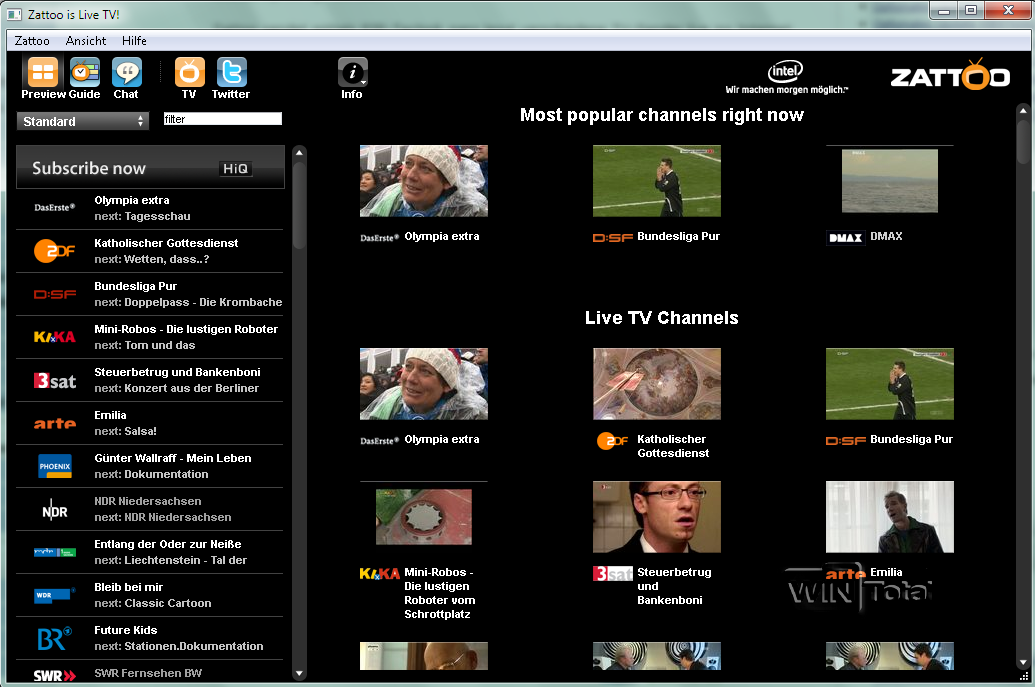1035x687 pixels.
Task: Click the main panel scrollbar up arrow
Action: pos(1023,110)
